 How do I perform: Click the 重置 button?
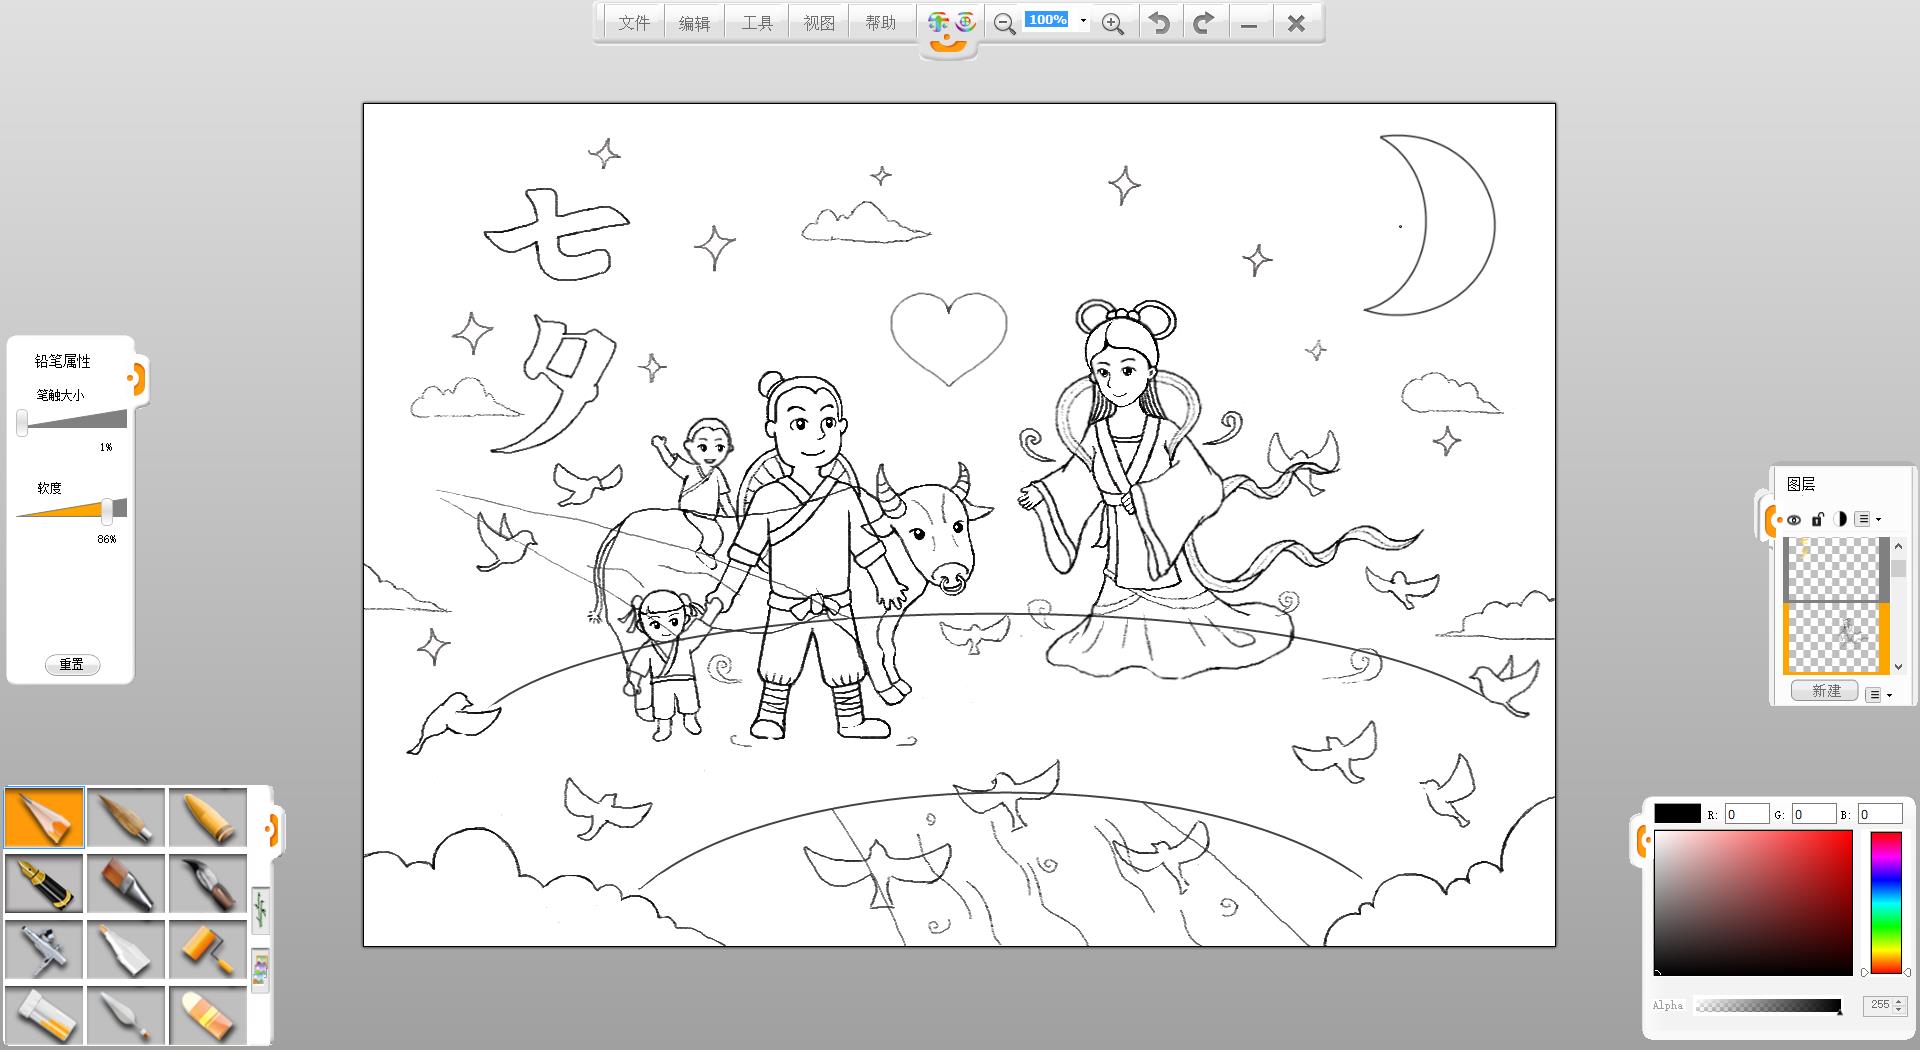[72, 664]
